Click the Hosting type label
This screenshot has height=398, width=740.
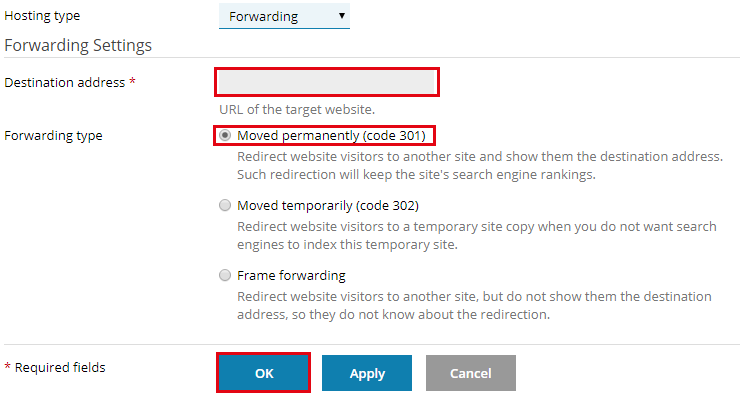coord(42,16)
